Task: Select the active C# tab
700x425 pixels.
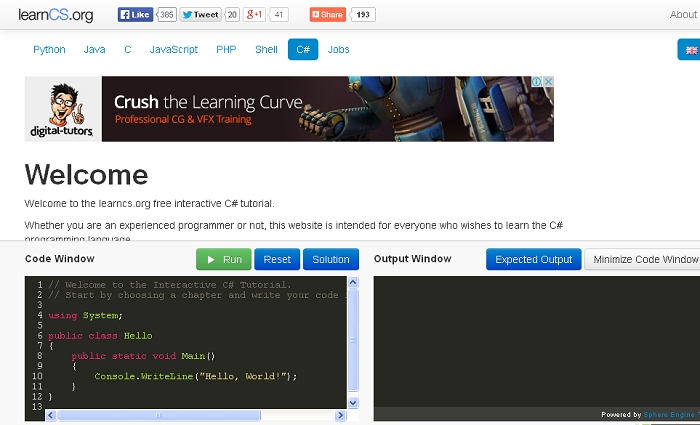Action: 303,50
